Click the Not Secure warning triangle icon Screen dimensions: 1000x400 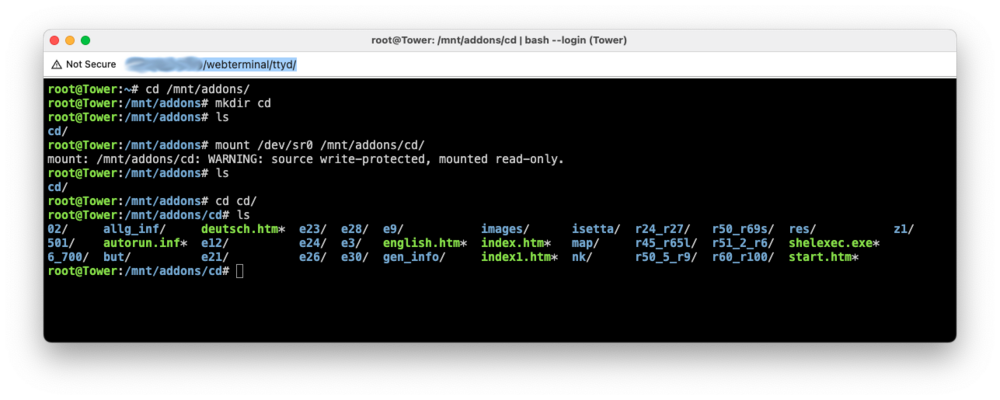(57, 64)
